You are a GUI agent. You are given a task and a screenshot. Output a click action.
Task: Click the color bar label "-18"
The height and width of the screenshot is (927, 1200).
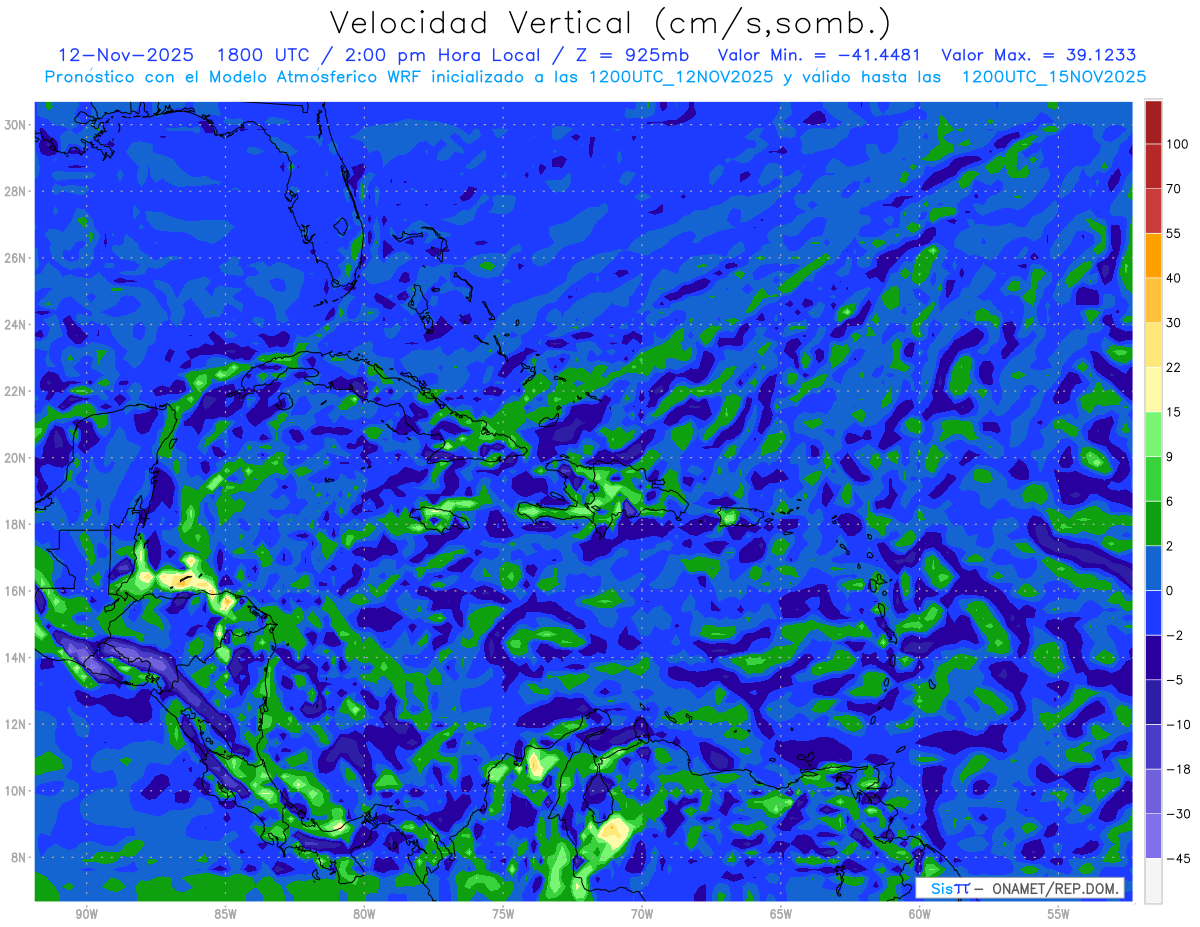1177,769
